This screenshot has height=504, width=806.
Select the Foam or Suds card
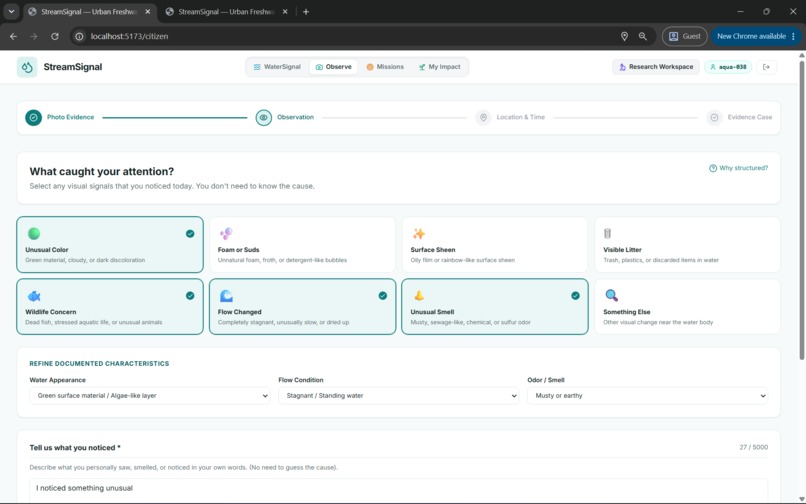coord(302,245)
